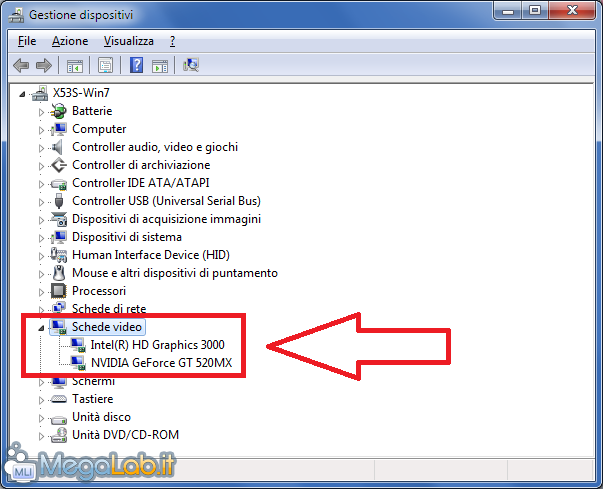This screenshot has height=489, width=603.
Task: Click the Controller IDE ATA/ATAPI icon
Action: (x=59, y=184)
